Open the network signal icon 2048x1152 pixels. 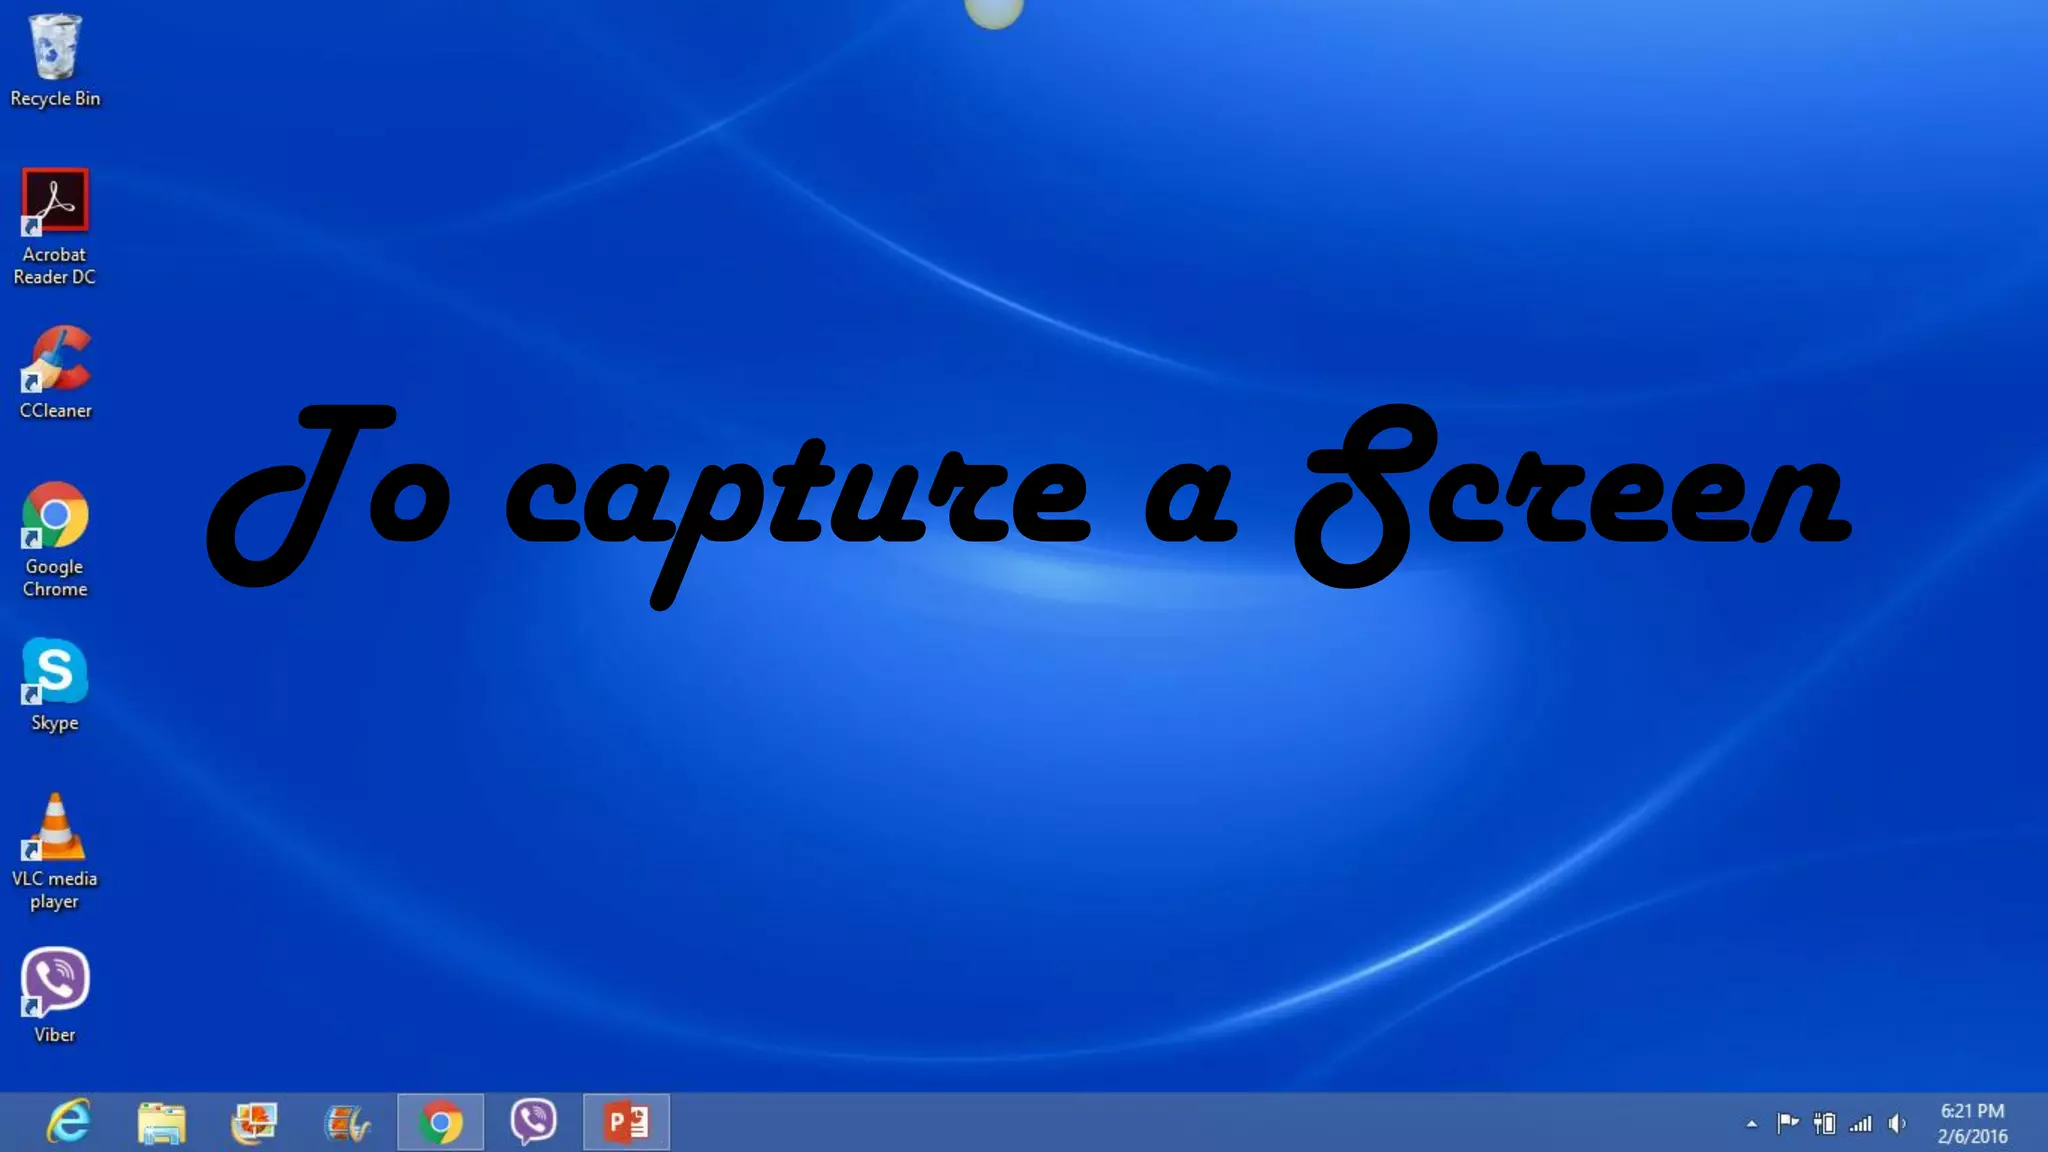[x=1861, y=1124]
